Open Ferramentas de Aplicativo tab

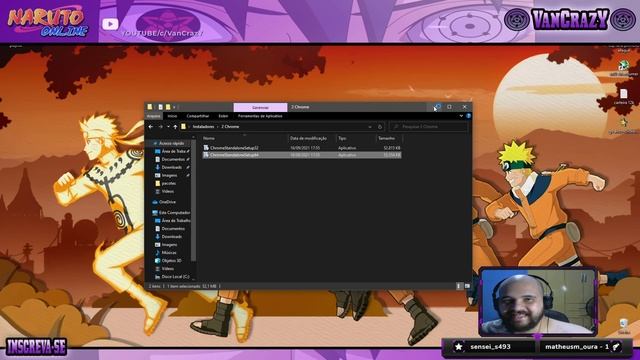coord(260,116)
